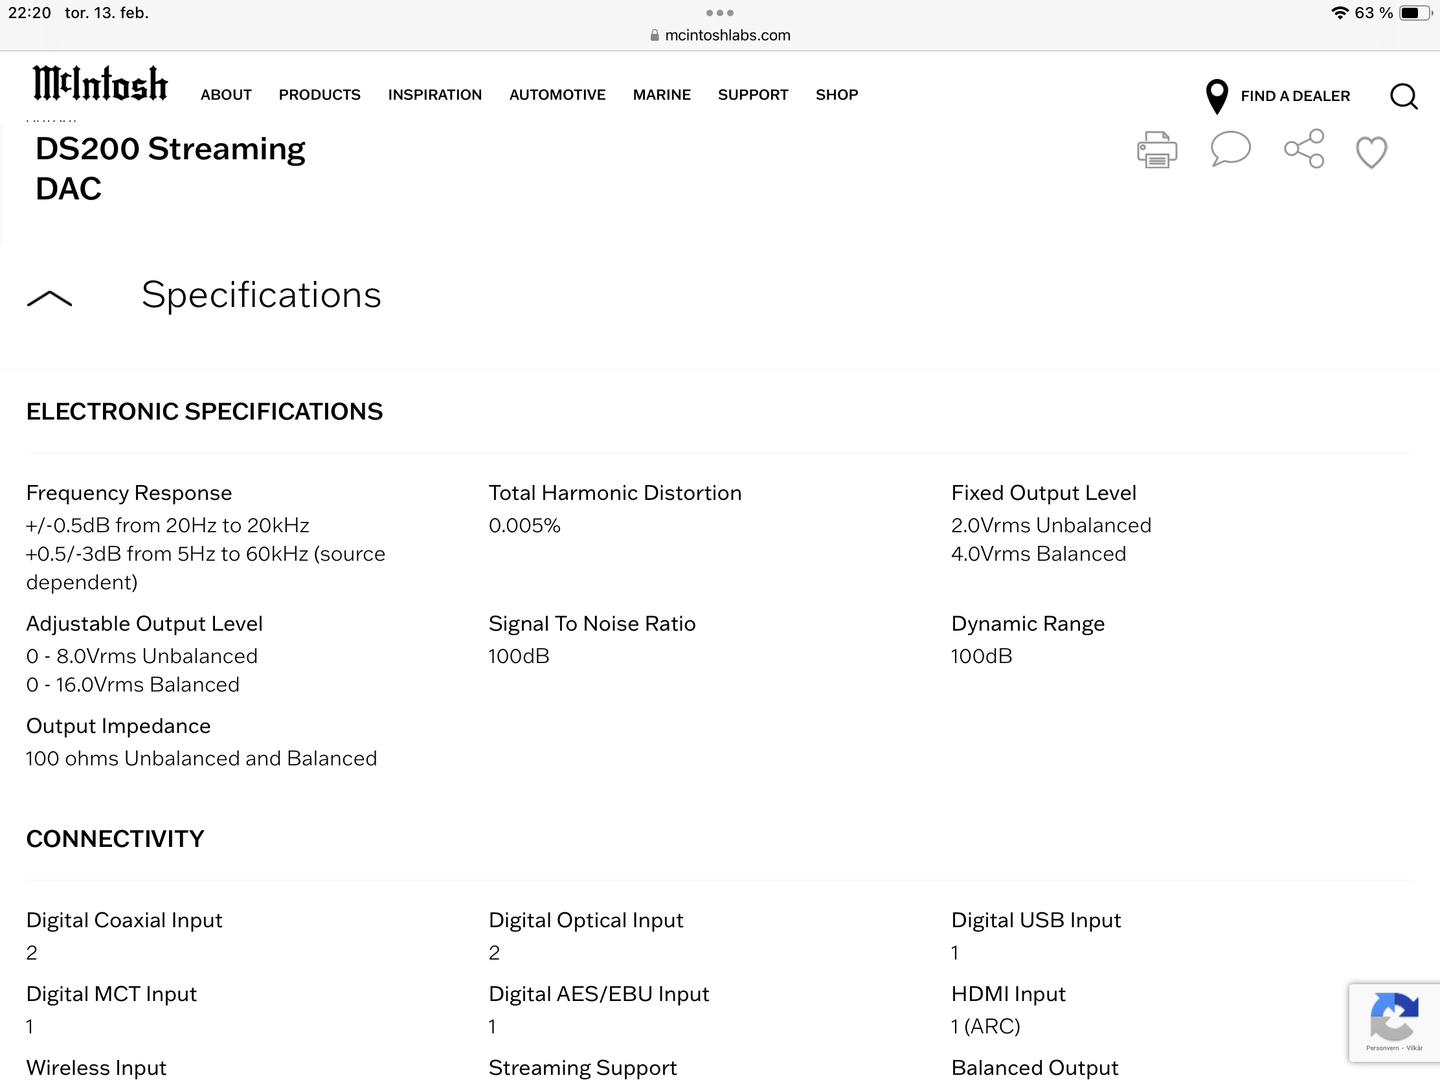This screenshot has height=1080, width=1440.
Task: Select the Signal To Noise Ratio label
Action: tap(592, 624)
